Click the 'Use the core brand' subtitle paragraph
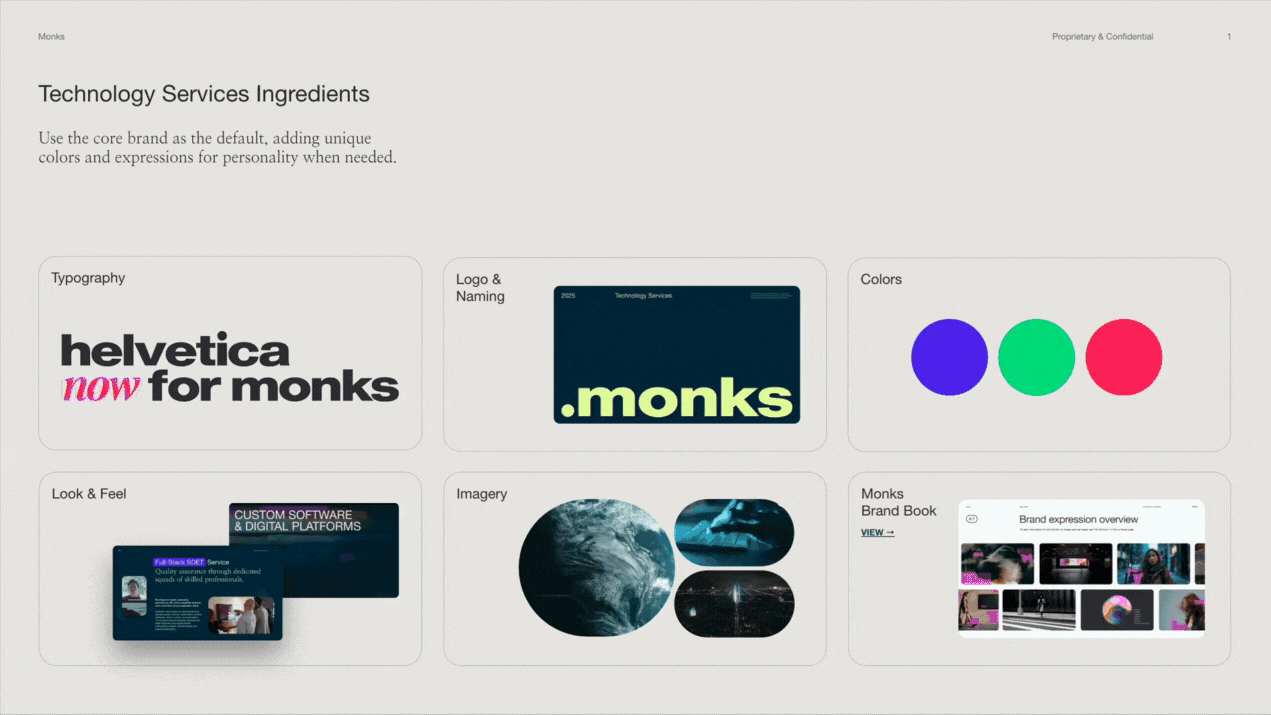This screenshot has height=715, width=1271. (x=217, y=148)
